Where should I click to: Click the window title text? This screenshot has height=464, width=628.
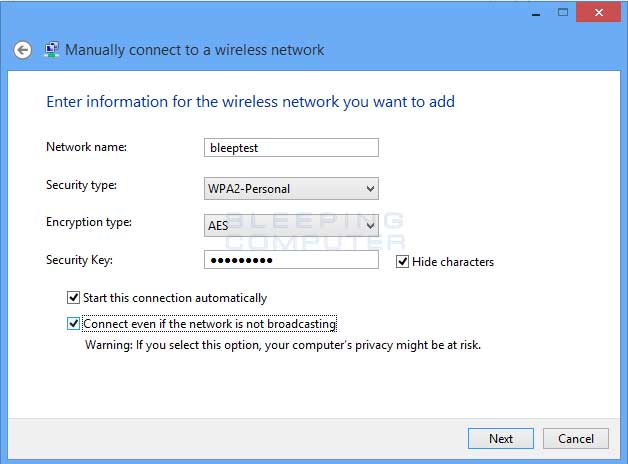pyautogui.click(x=195, y=50)
